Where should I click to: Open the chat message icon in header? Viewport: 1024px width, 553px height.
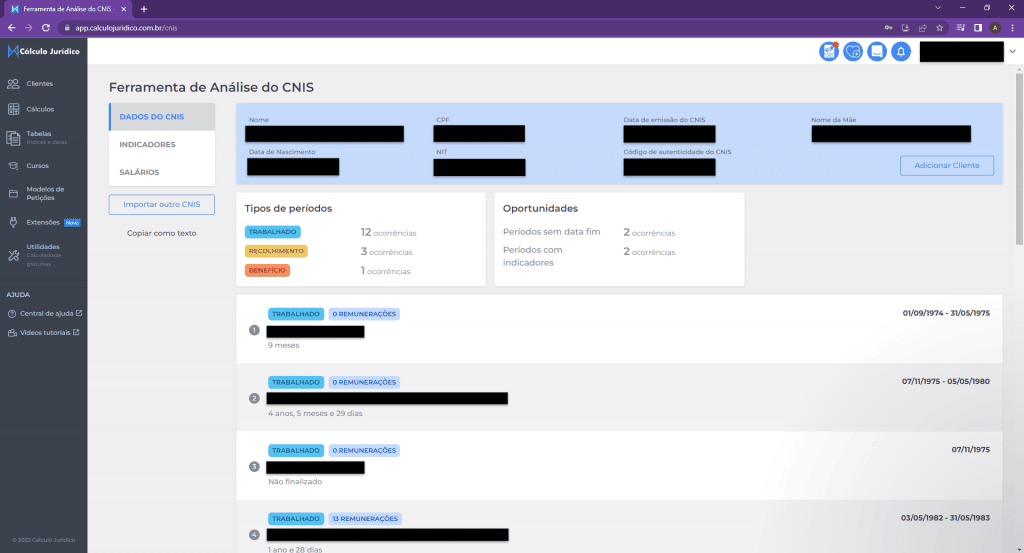click(x=877, y=52)
